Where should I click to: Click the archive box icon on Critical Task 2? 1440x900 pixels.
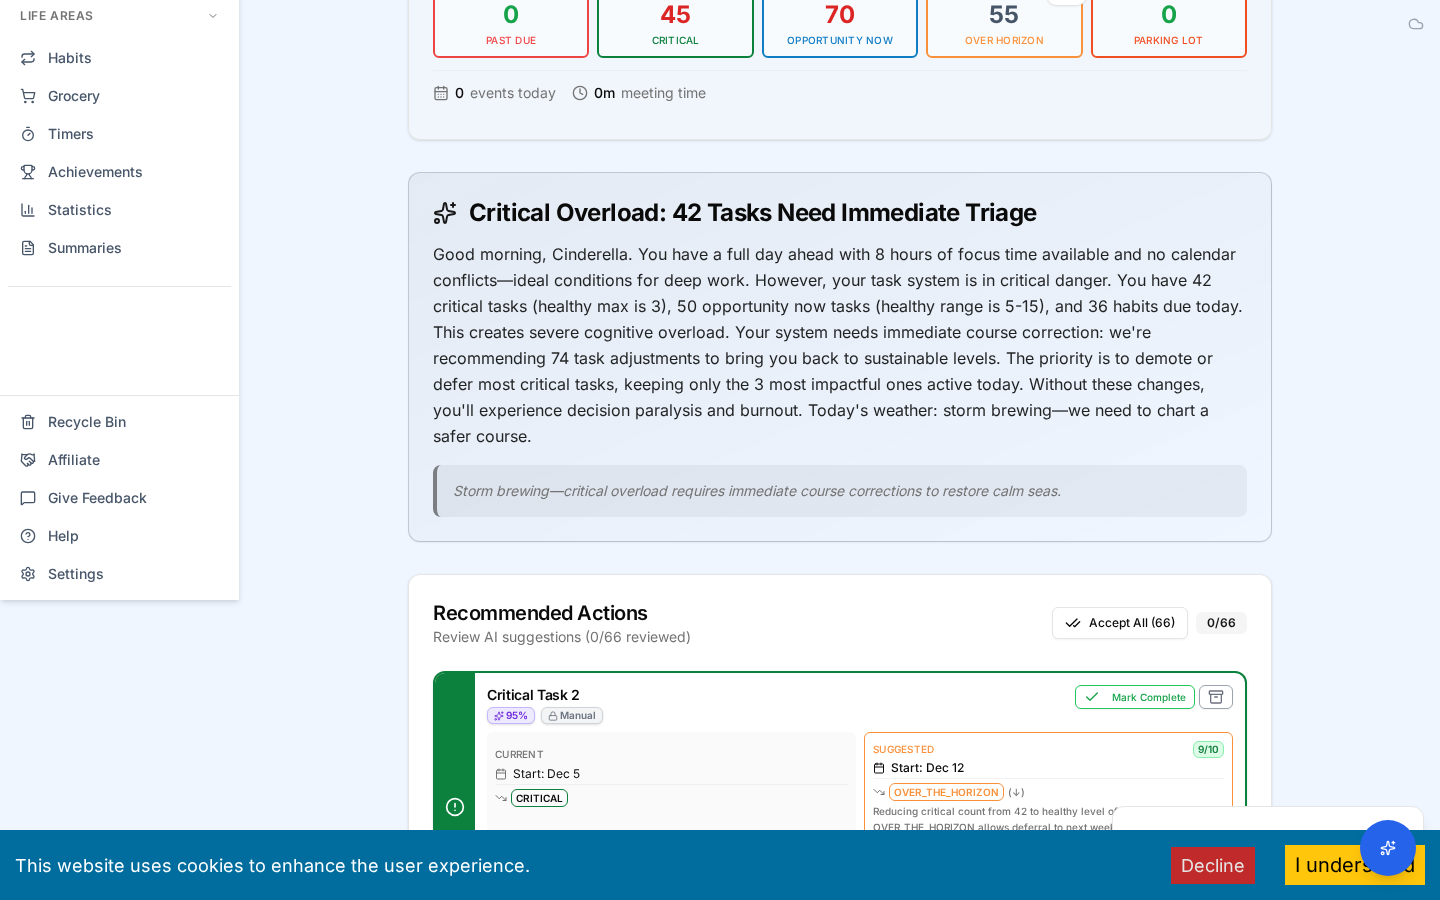point(1215,697)
